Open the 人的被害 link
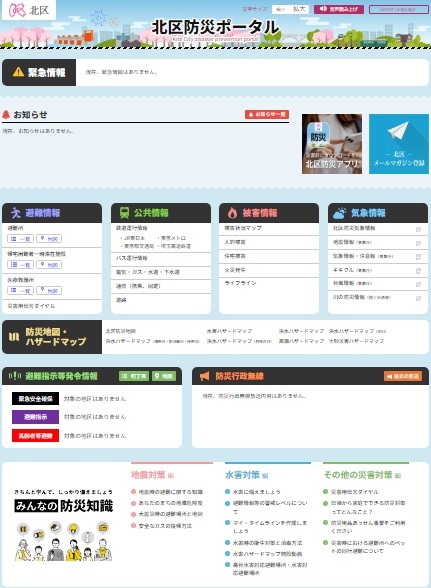Image resolution: width=431 pixels, height=588 pixels. click(235, 242)
